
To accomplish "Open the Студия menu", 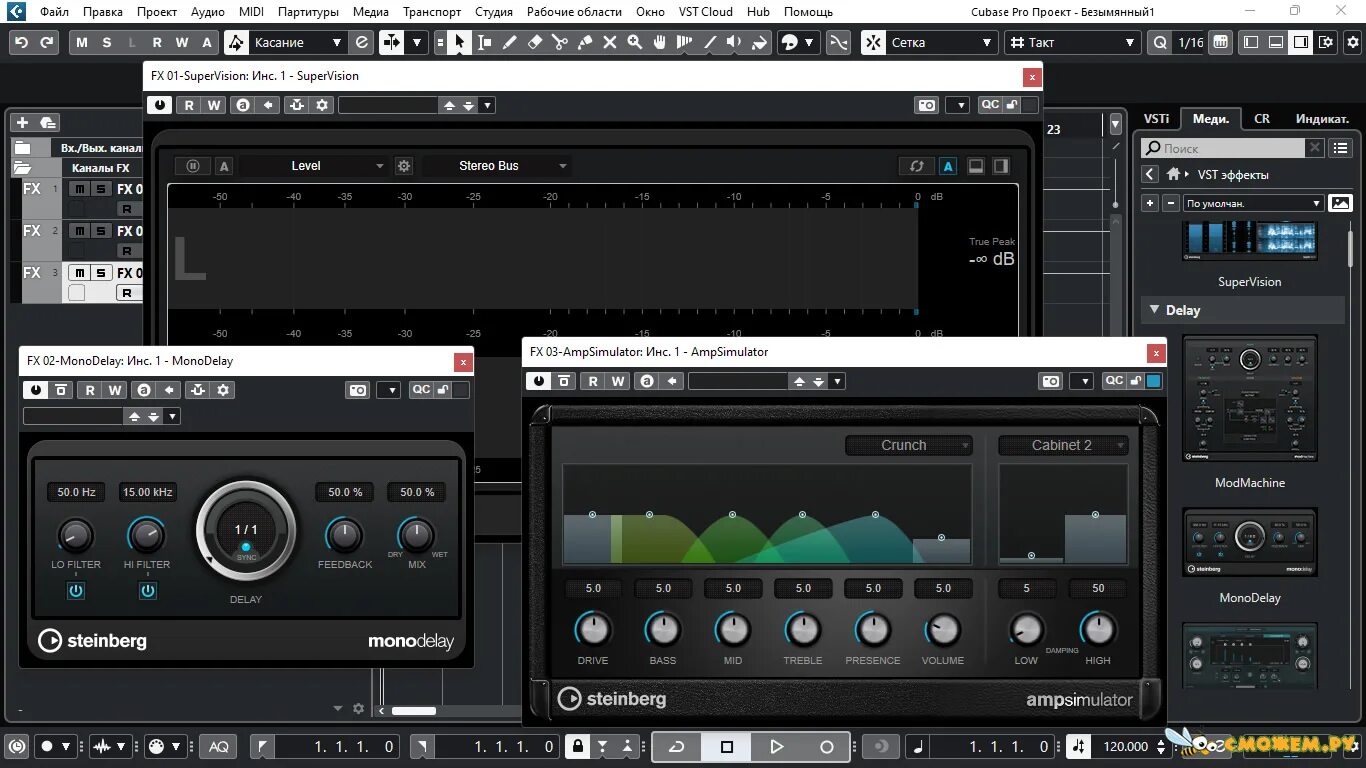I will (x=494, y=12).
